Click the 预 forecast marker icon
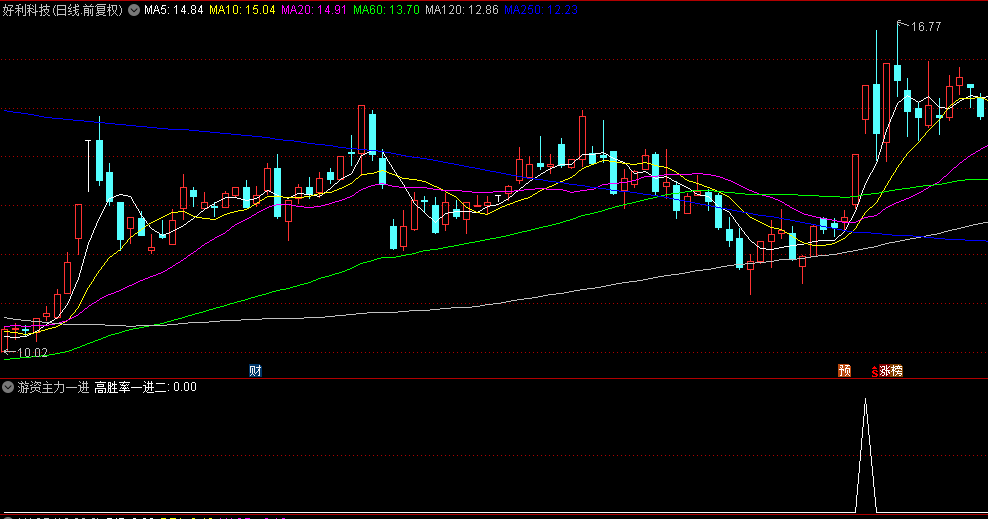The width and height of the screenshot is (988, 519). pyautogui.click(x=844, y=371)
